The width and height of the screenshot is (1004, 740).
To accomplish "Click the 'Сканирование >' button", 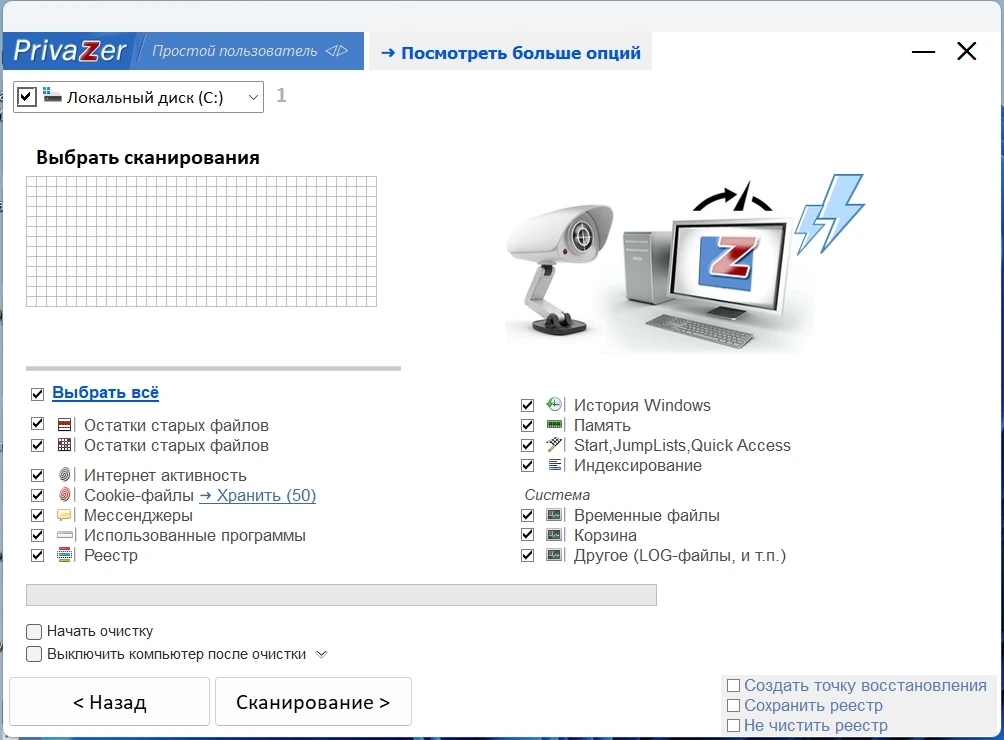I will [313, 702].
